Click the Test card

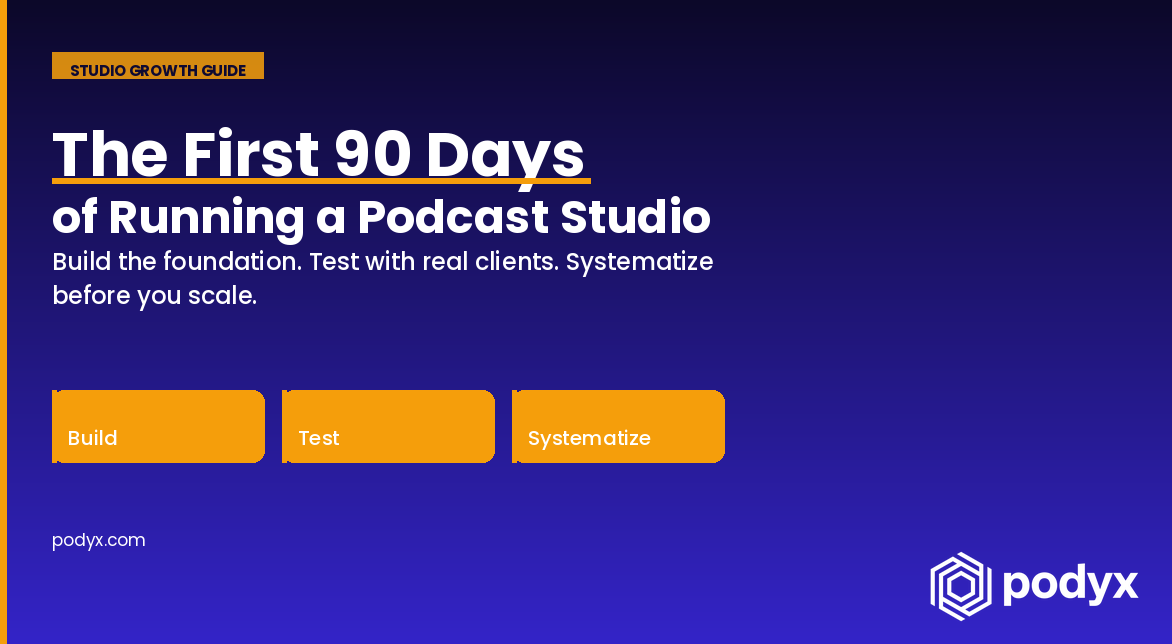pyautogui.click(x=389, y=427)
